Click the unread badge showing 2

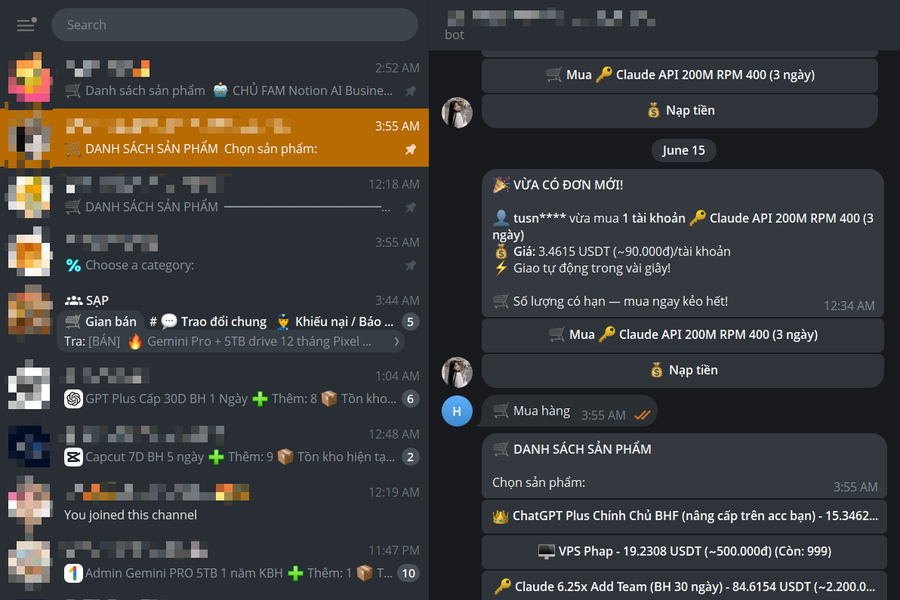click(410, 457)
